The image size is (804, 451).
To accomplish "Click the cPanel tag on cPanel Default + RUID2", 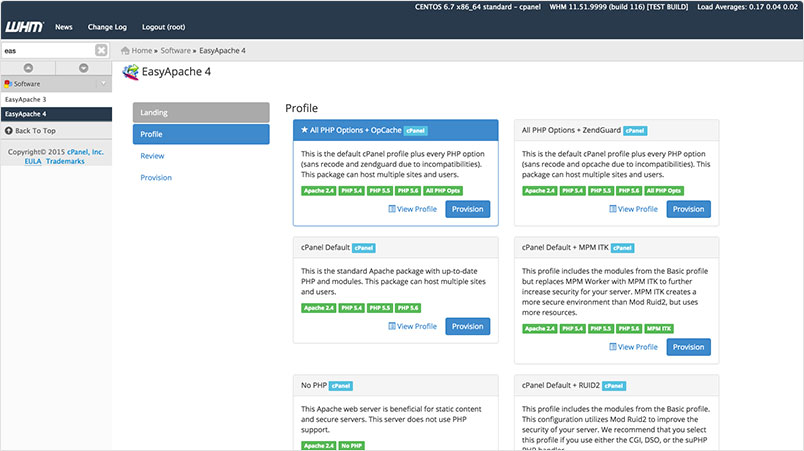I will (614, 386).
